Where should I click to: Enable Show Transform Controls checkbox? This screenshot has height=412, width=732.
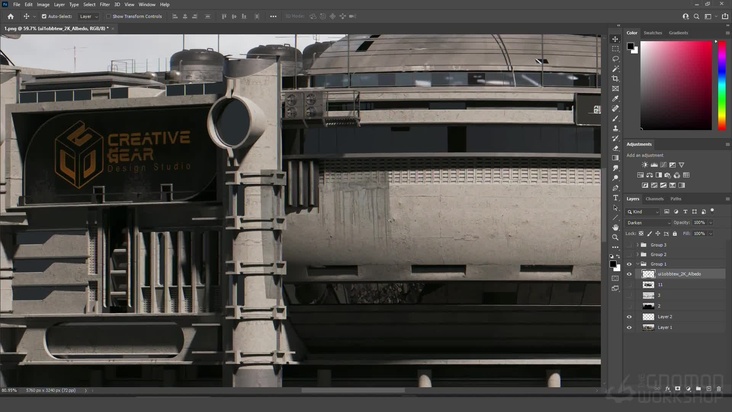coord(108,16)
